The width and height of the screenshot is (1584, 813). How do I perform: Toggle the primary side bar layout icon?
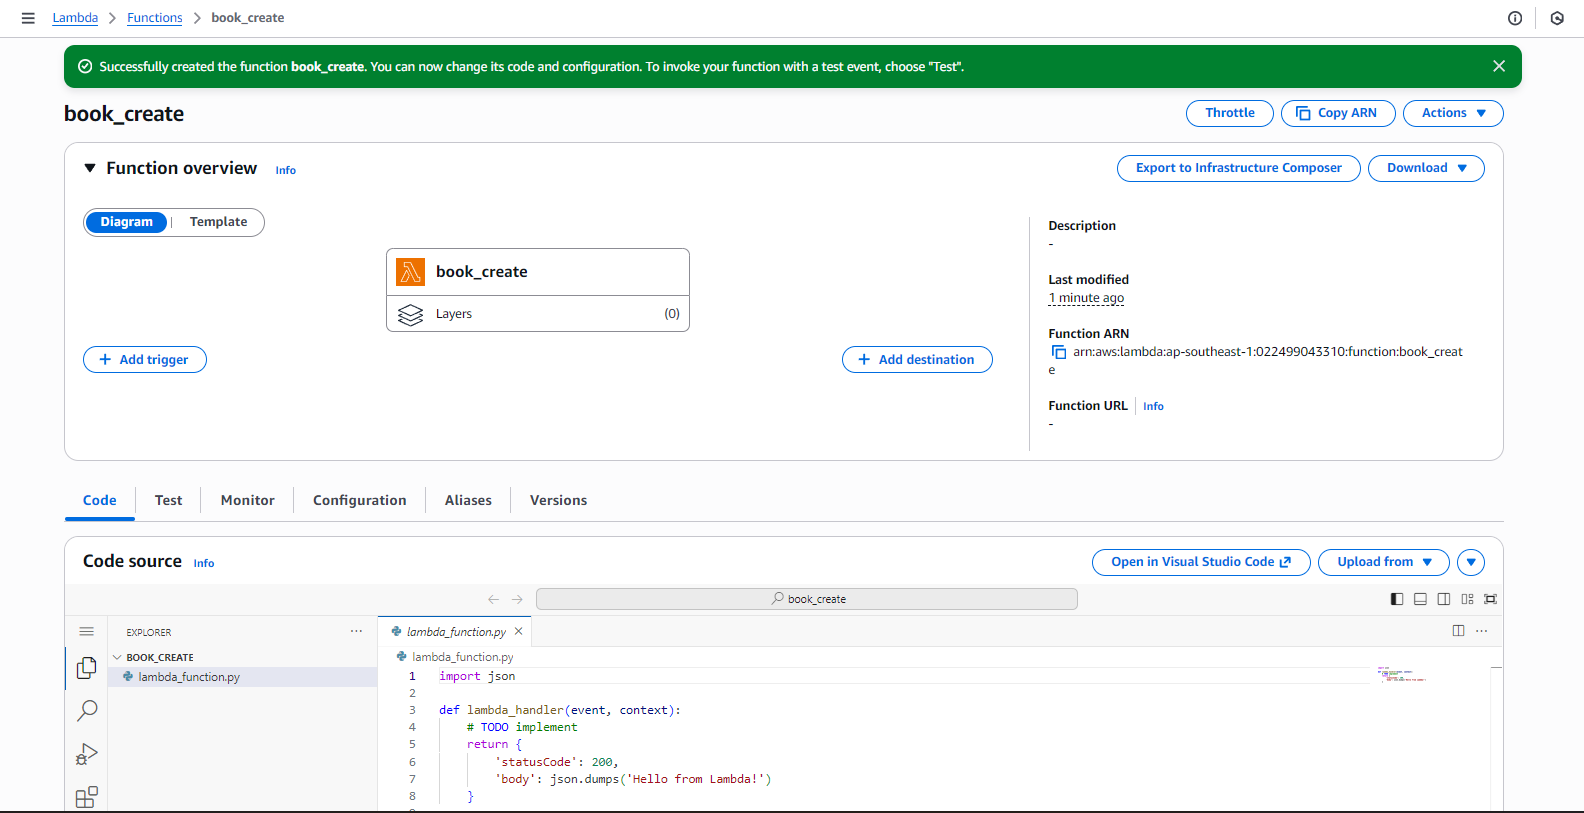coord(1397,599)
